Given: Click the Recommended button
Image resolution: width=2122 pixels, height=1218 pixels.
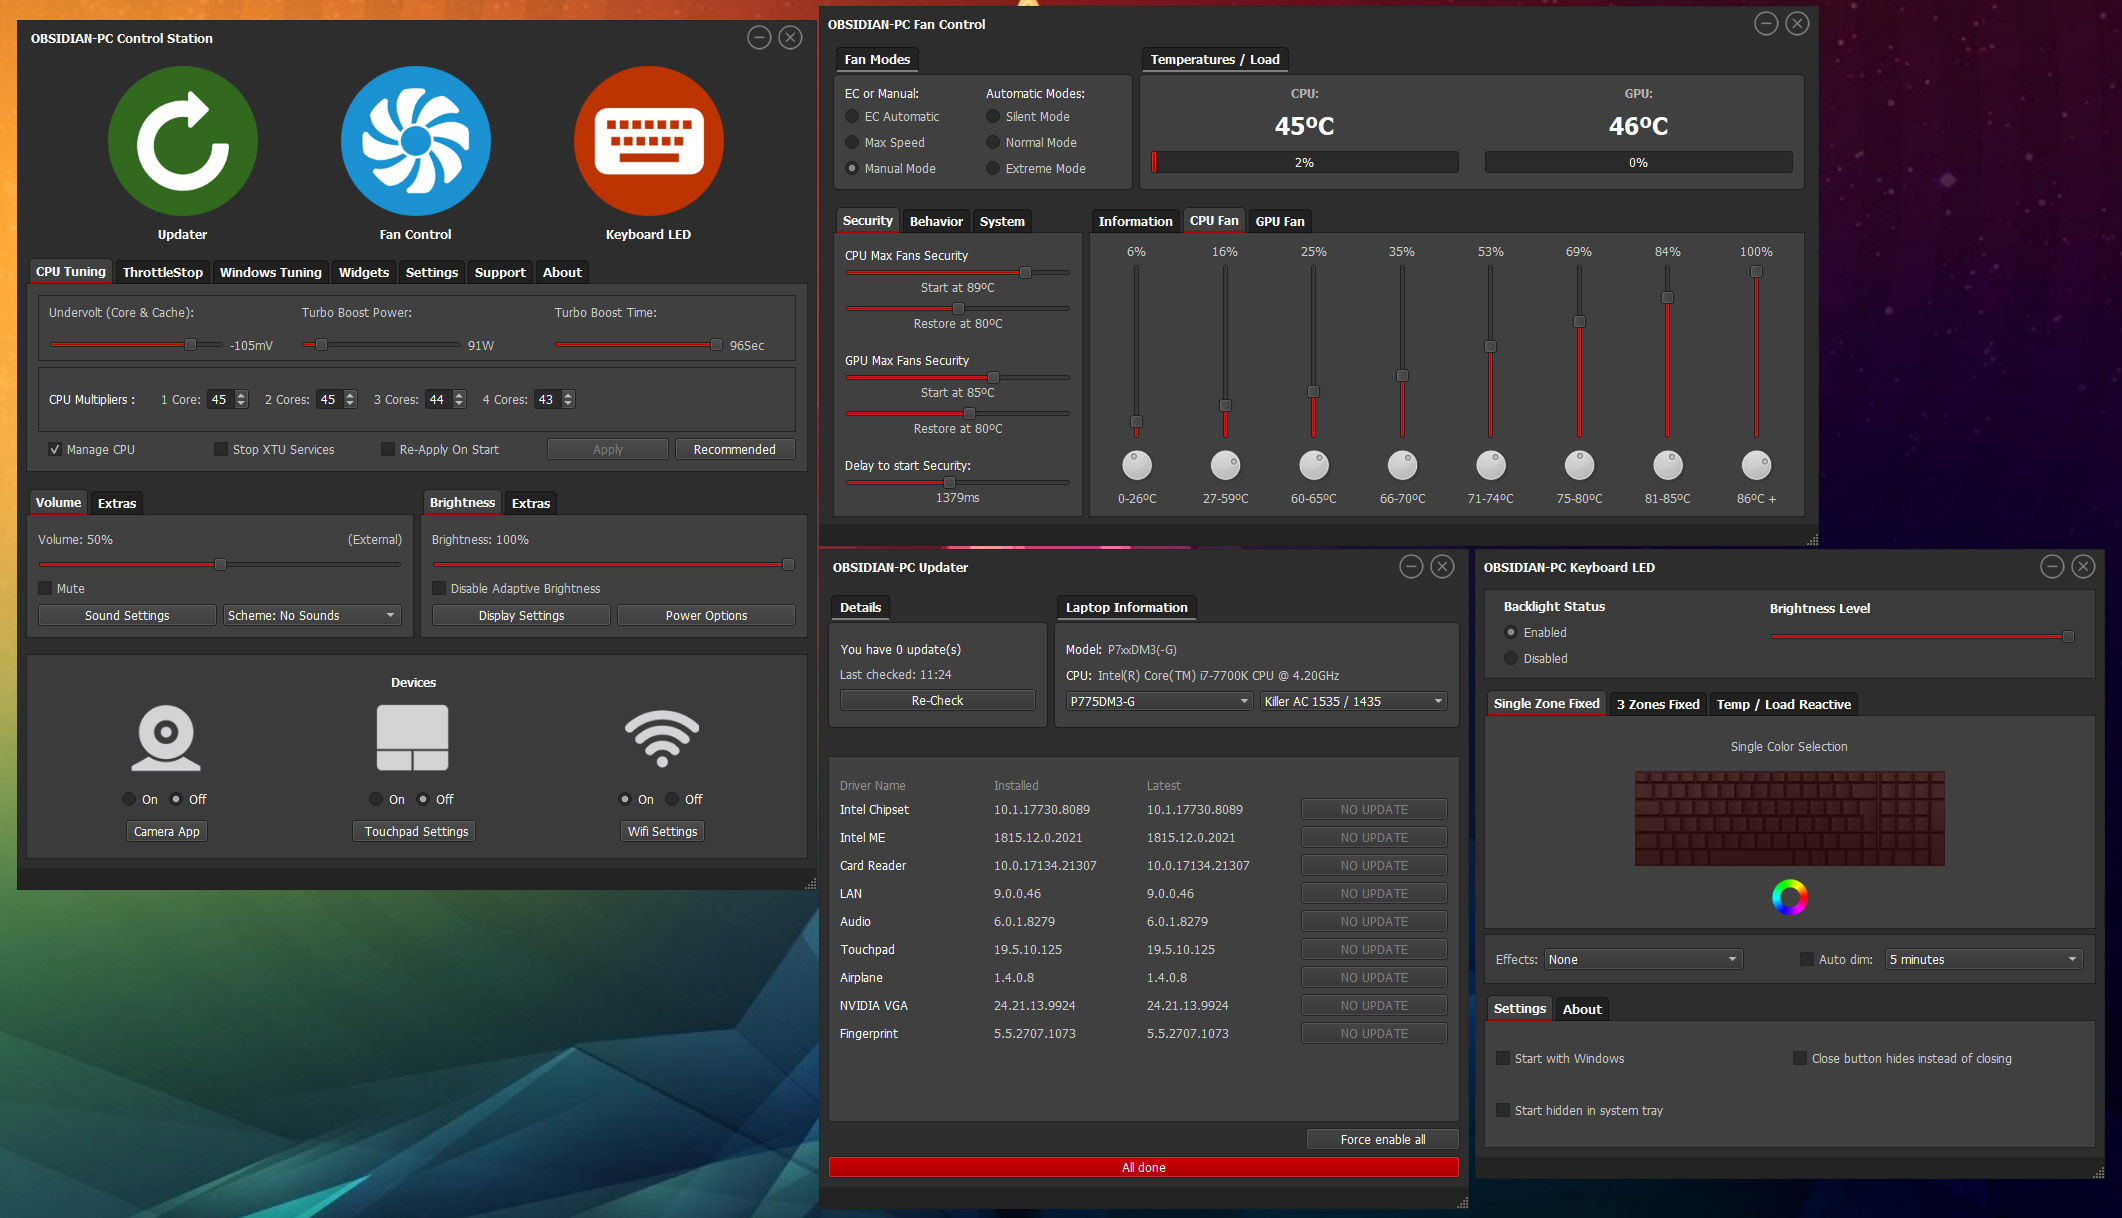Looking at the screenshot, I should pos(735,449).
